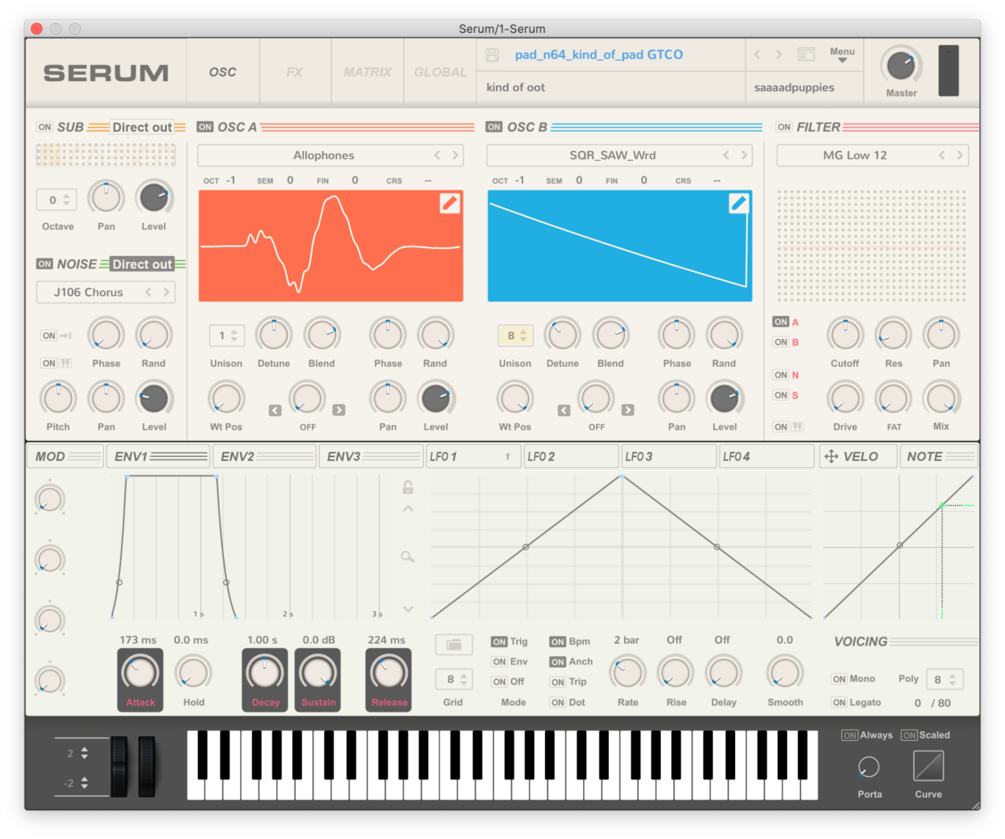
Task: Edit OSC B wavetable with pencil icon
Action: pyautogui.click(x=738, y=203)
